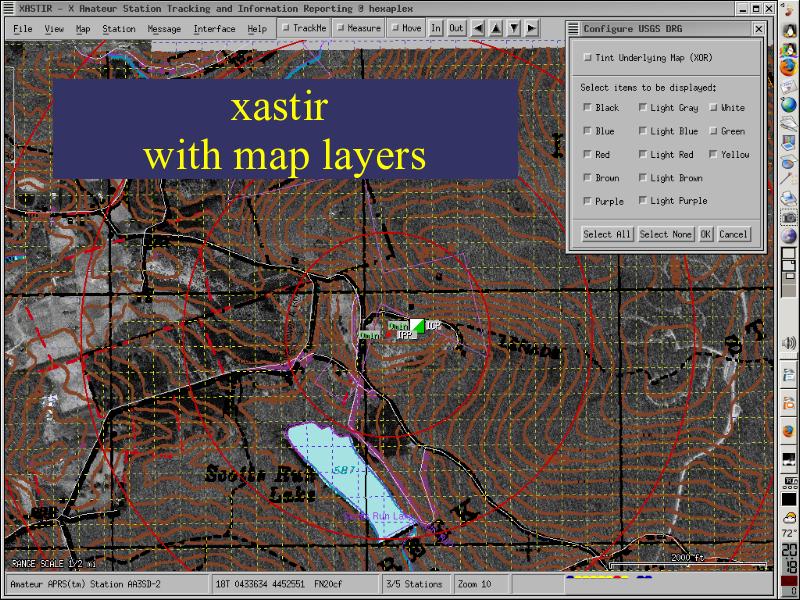Open the Message menu
This screenshot has width=800, height=600.
tap(164, 29)
